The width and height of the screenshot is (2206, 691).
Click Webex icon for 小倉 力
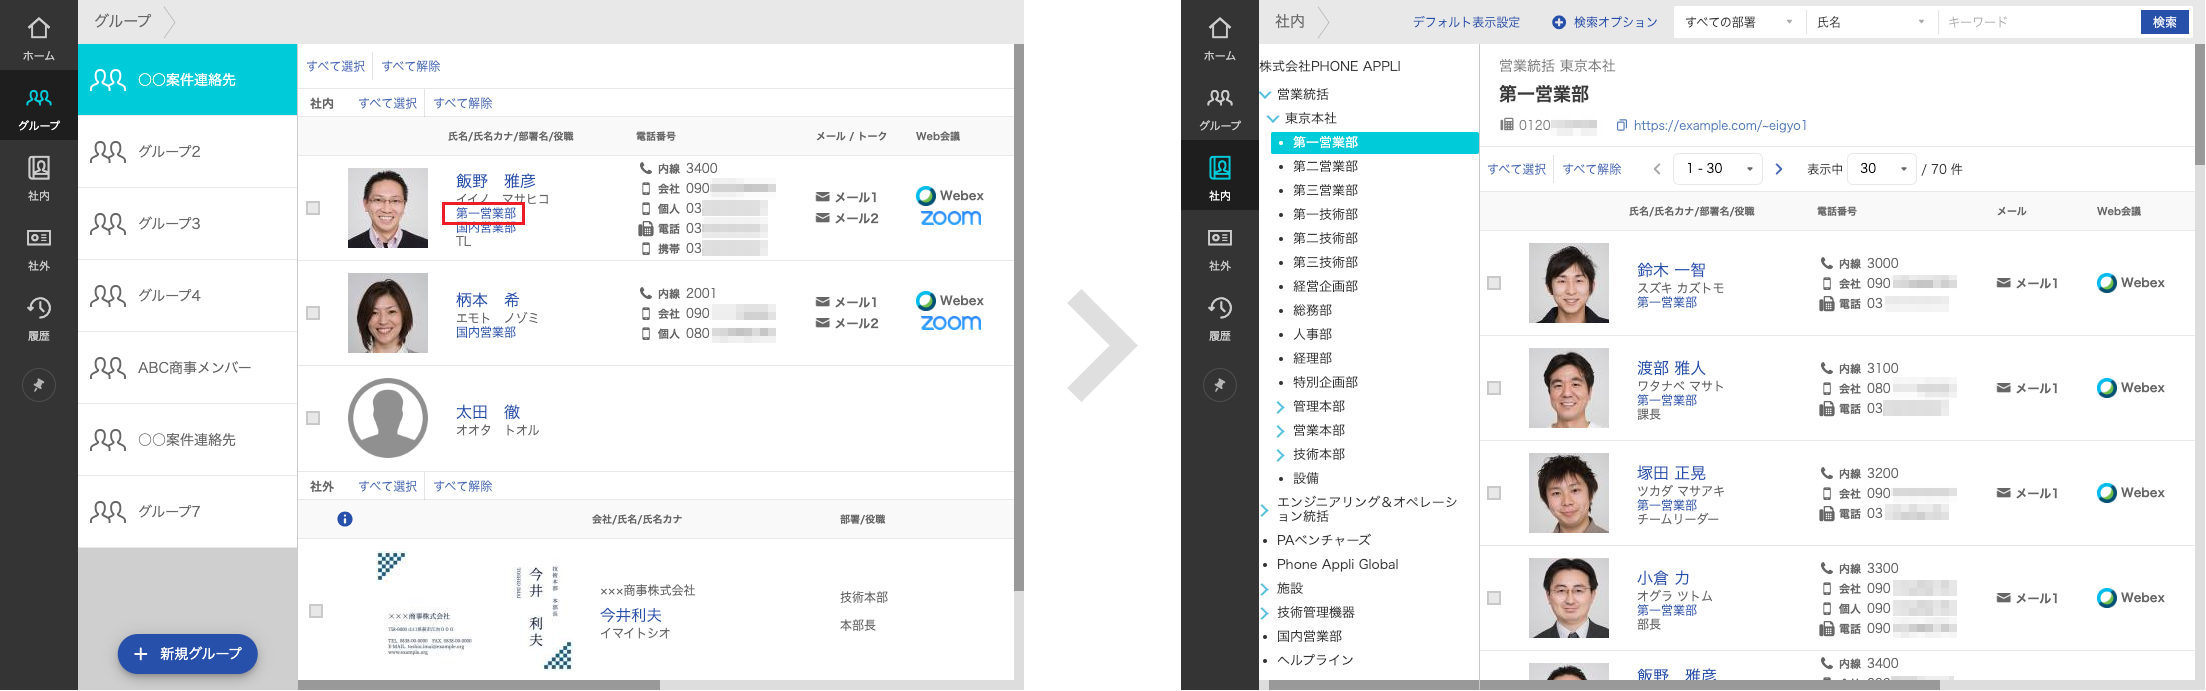click(x=2131, y=598)
